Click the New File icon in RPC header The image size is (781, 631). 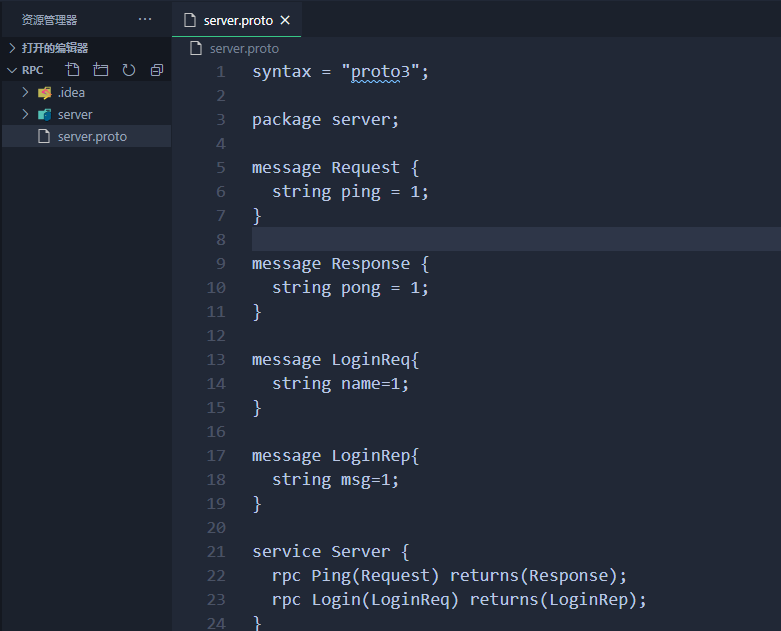click(72, 70)
